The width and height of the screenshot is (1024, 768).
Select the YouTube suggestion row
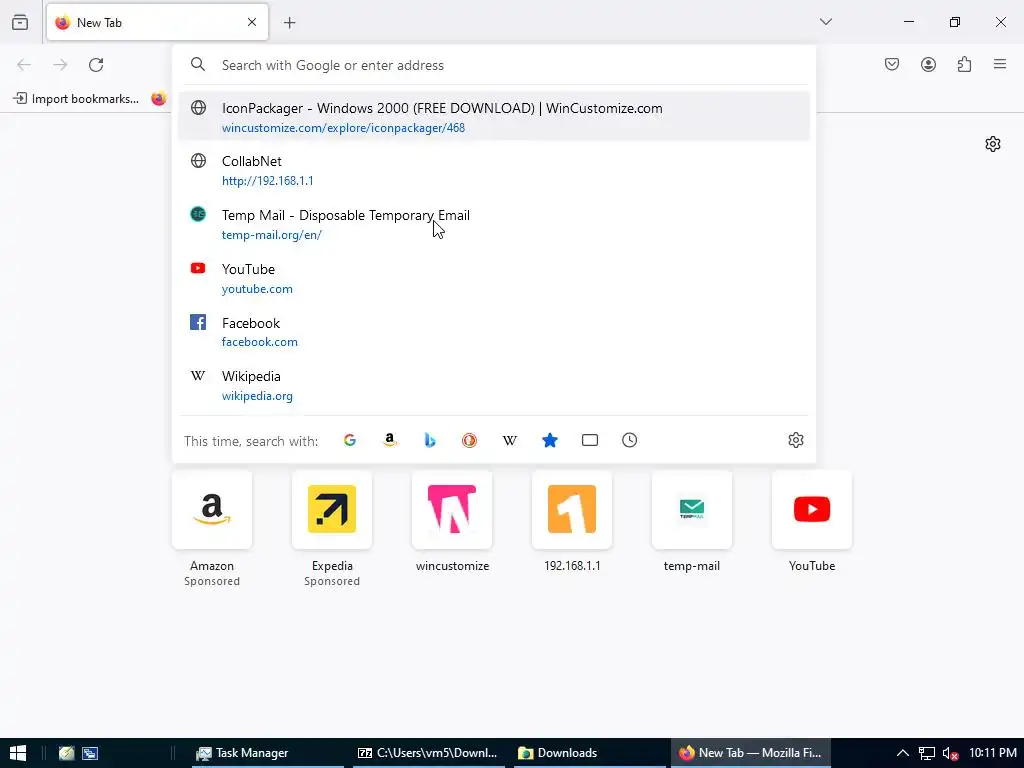point(494,278)
